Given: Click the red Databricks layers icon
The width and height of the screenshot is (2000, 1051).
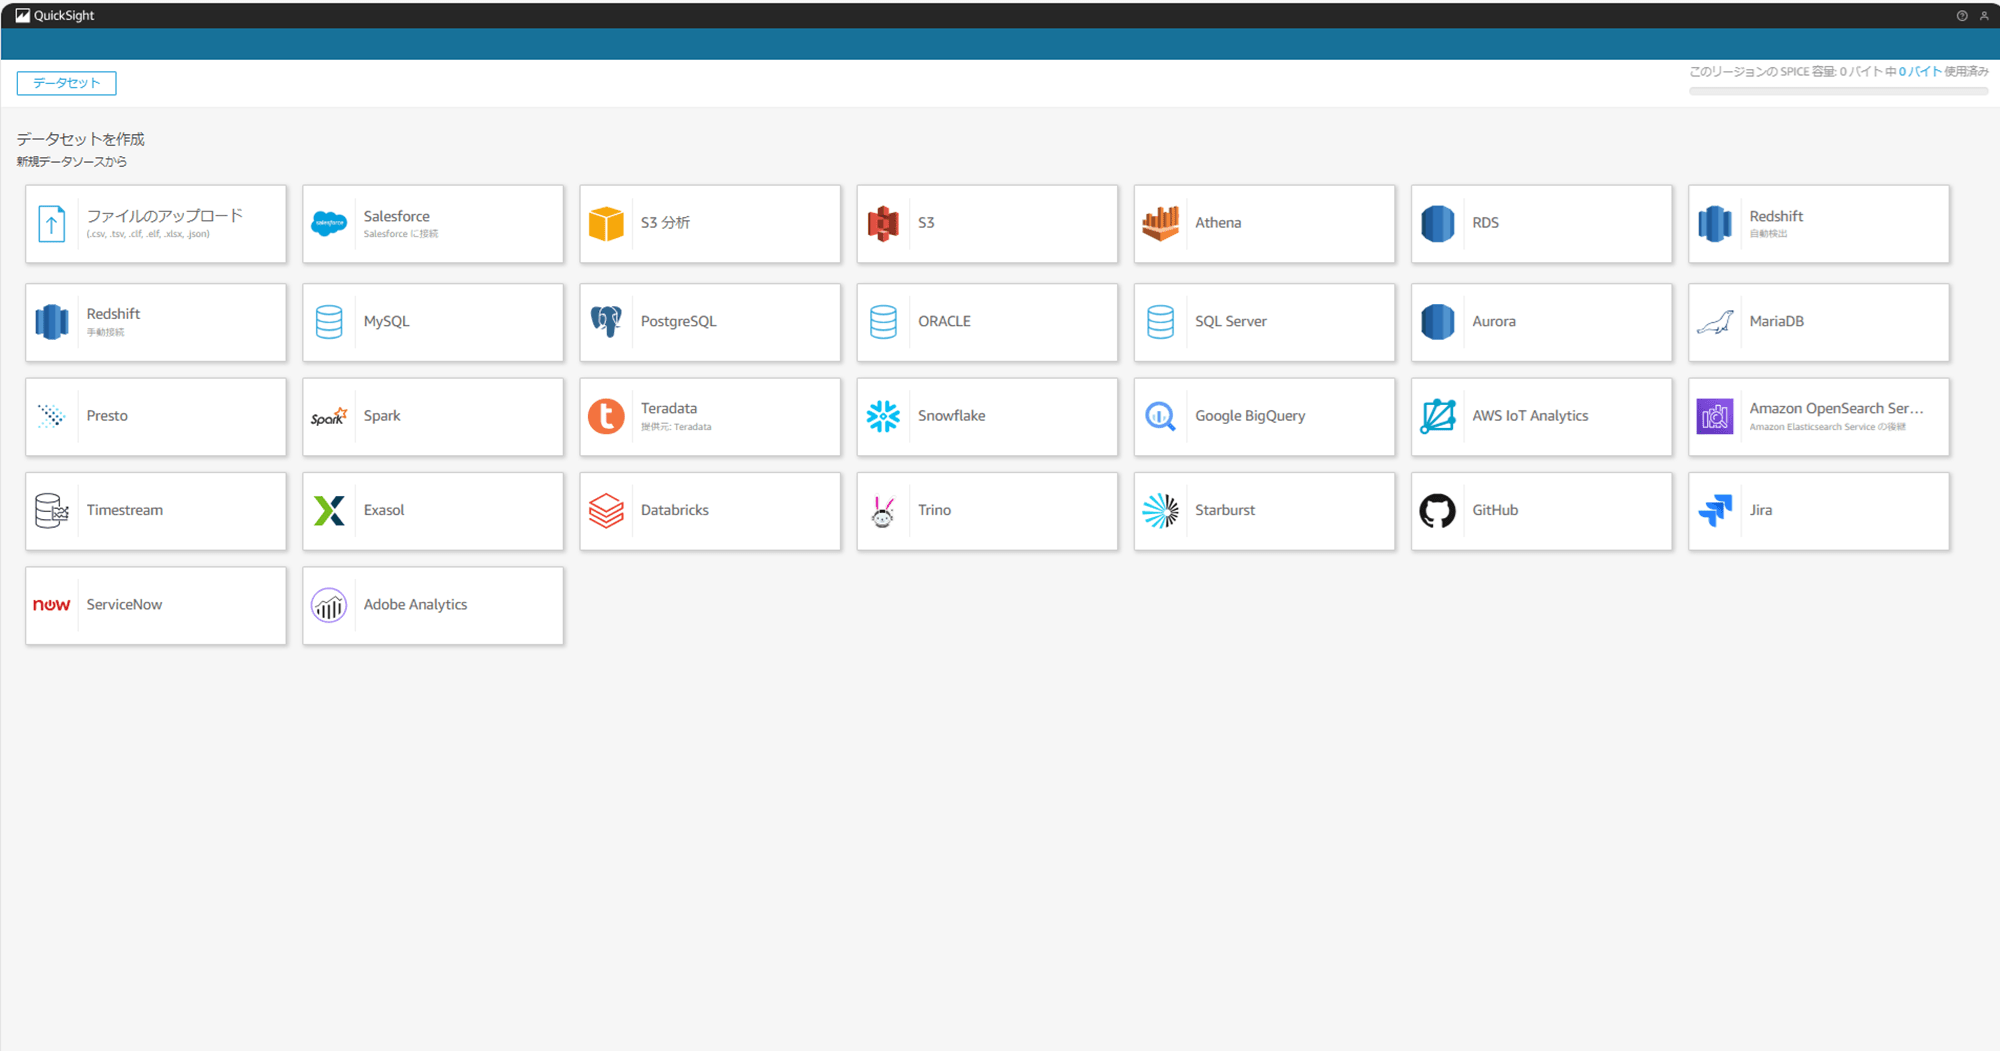Looking at the screenshot, I should 606,511.
